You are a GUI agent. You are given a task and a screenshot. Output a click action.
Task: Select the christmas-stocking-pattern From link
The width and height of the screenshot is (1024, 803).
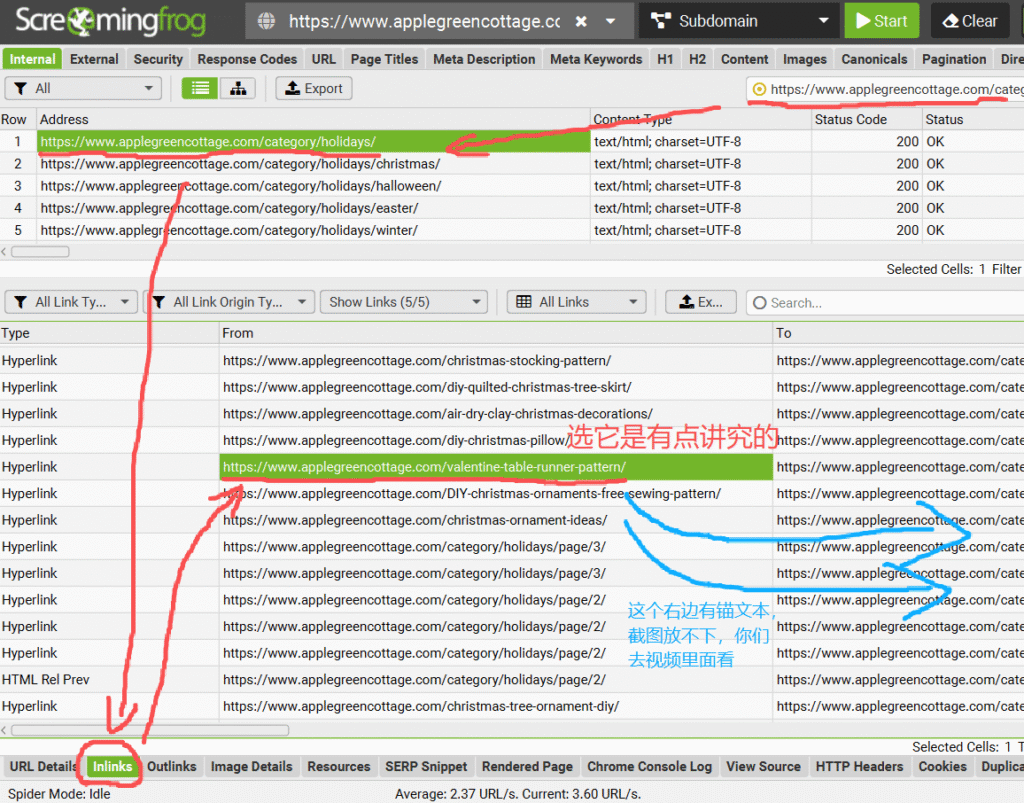pyautogui.click(x=417, y=360)
